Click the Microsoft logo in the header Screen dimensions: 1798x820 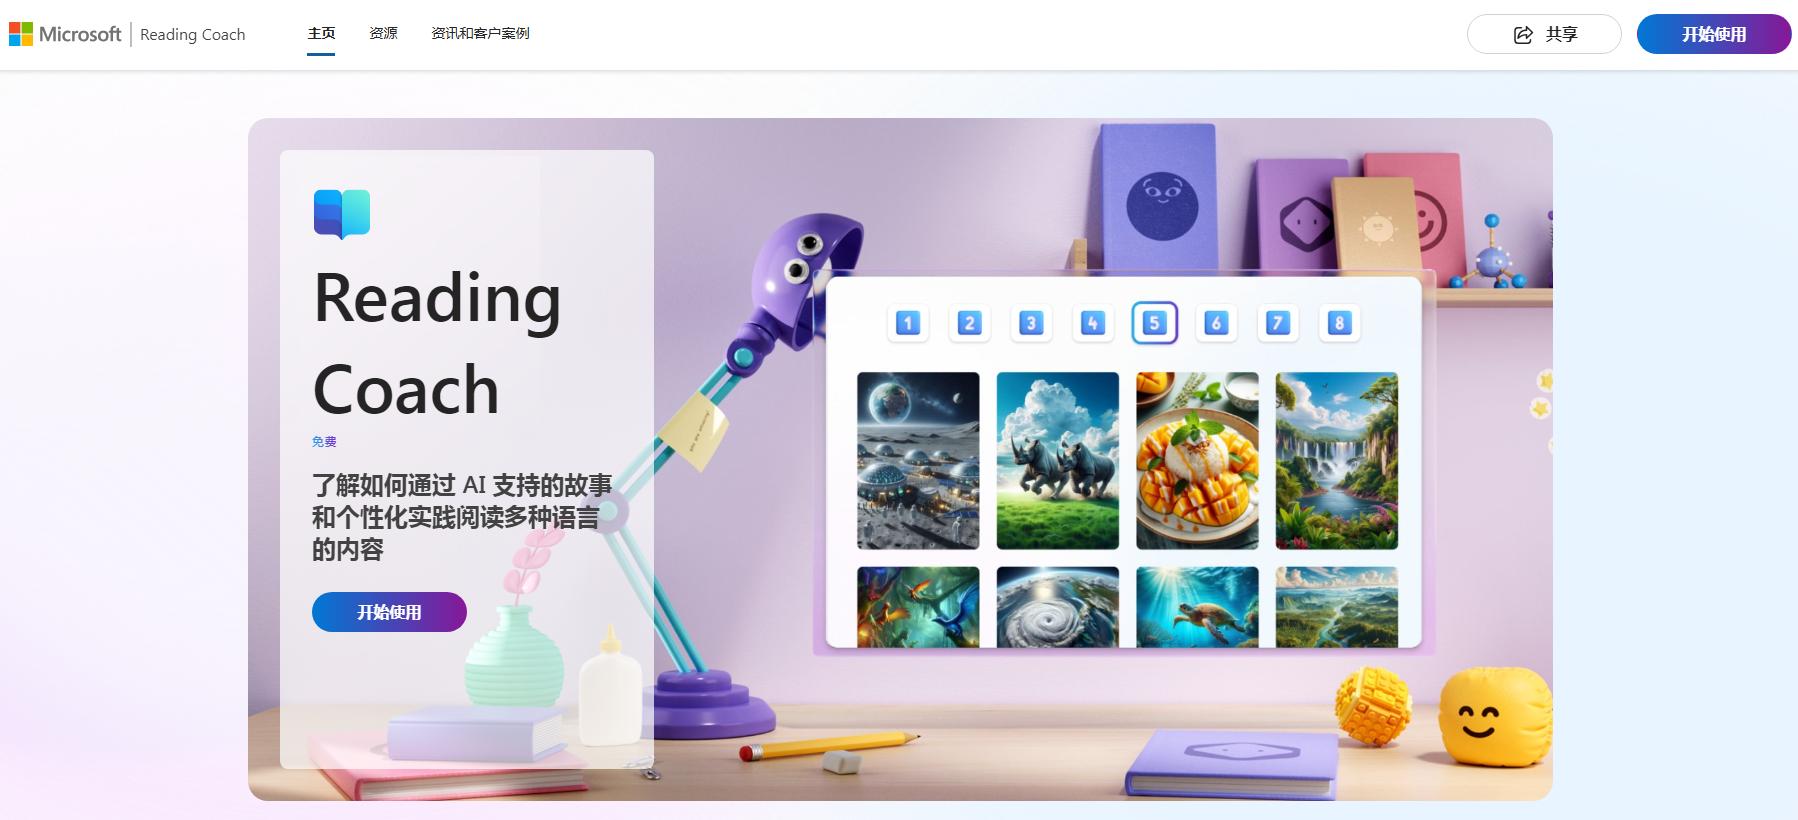(x=65, y=34)
